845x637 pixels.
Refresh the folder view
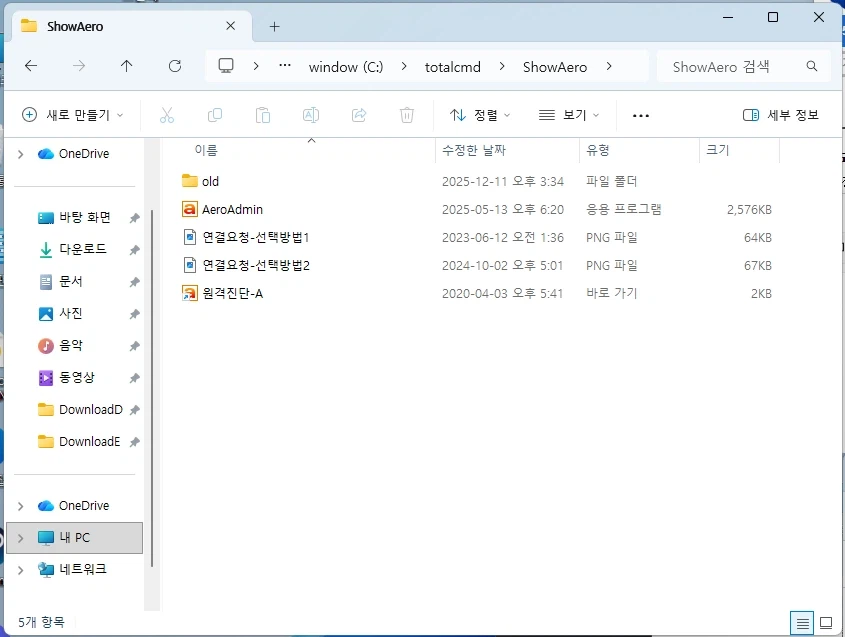point(175,66)
